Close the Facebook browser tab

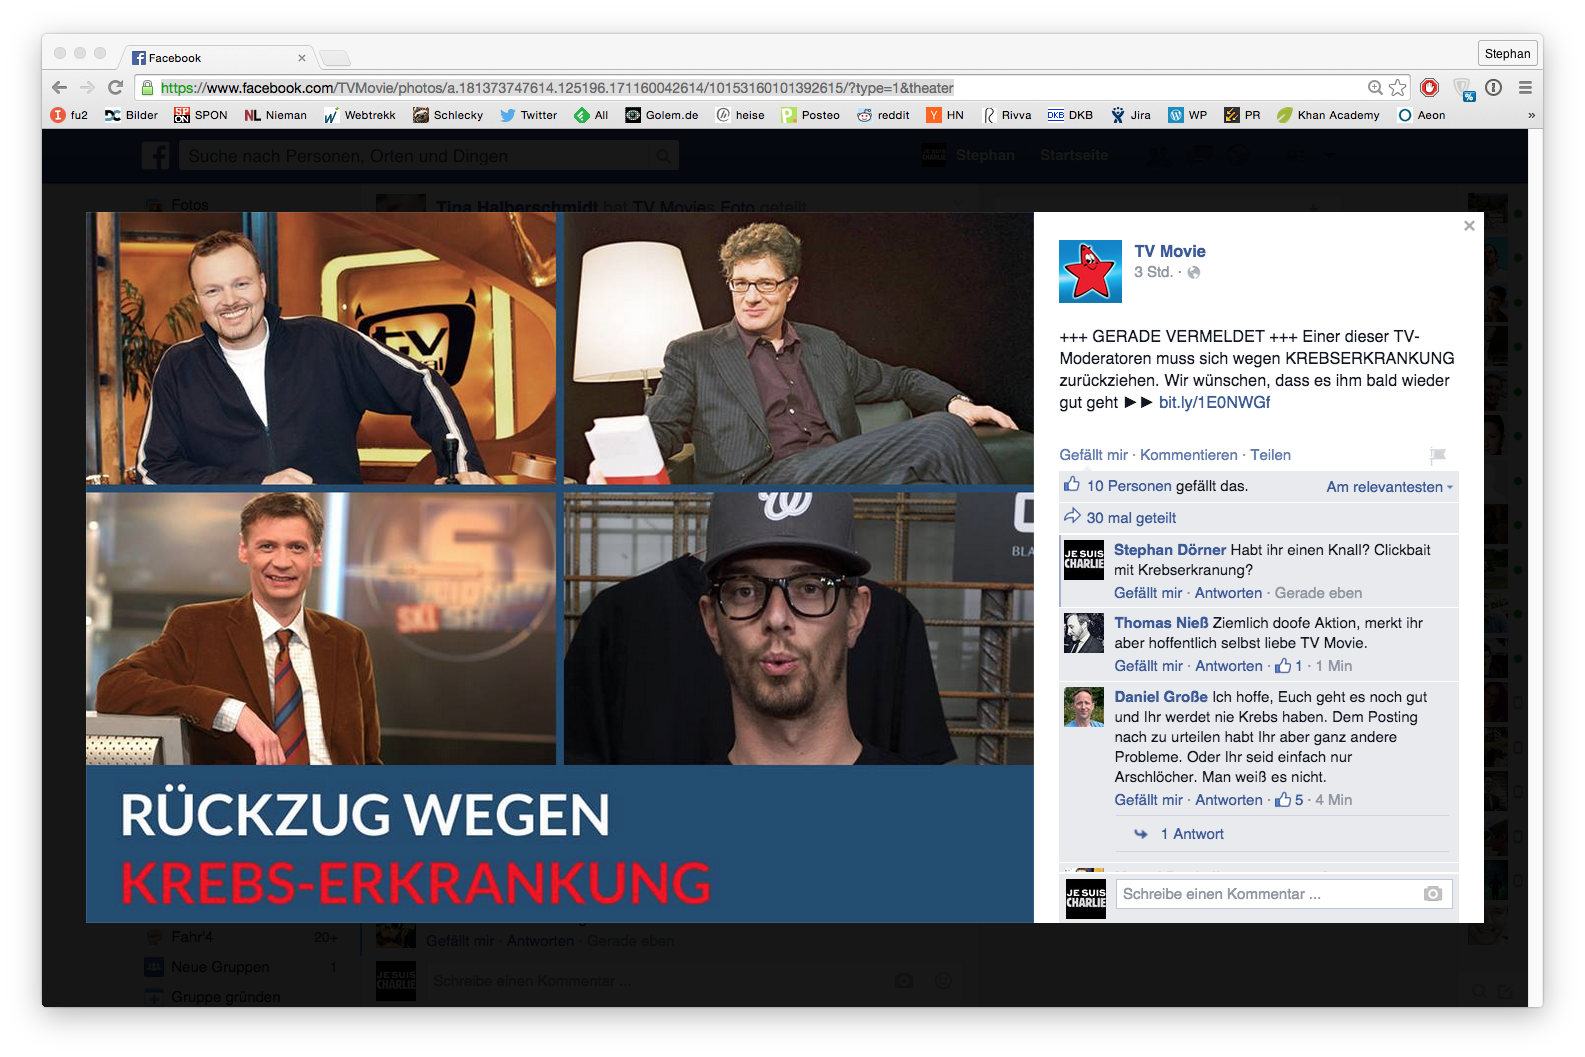[x=302, y=58]
